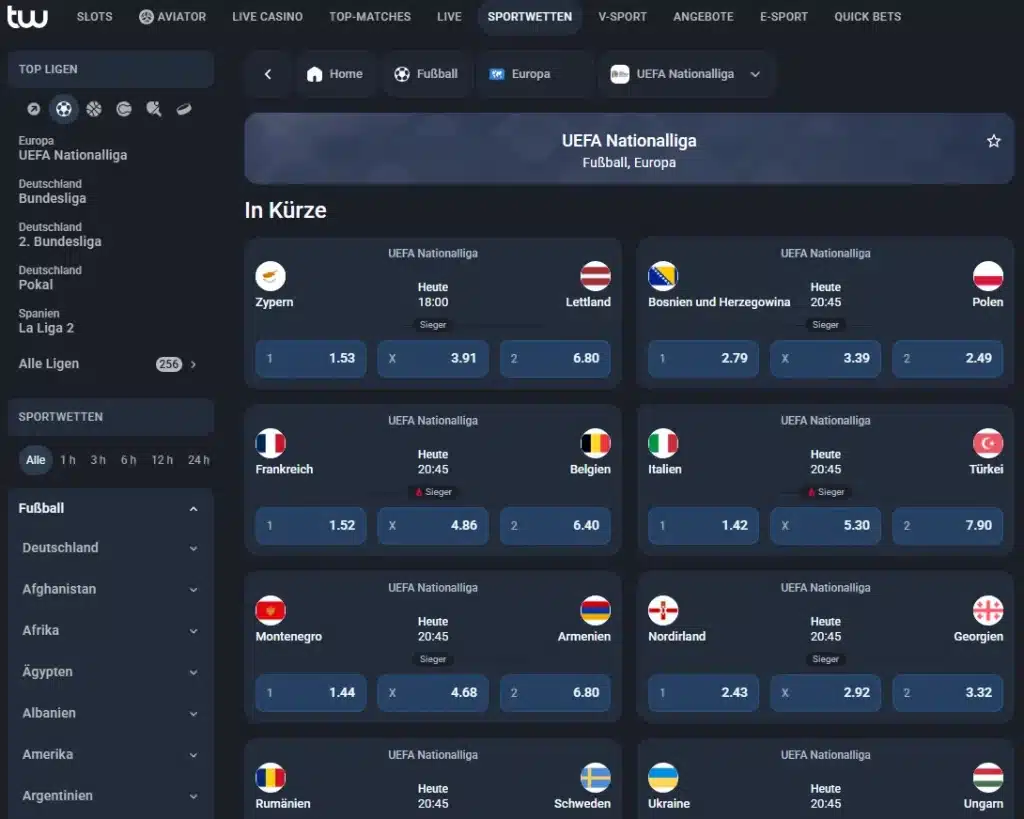1024x819 pixels.
Task: Click the tw site logo
Action: pos(27,16)
